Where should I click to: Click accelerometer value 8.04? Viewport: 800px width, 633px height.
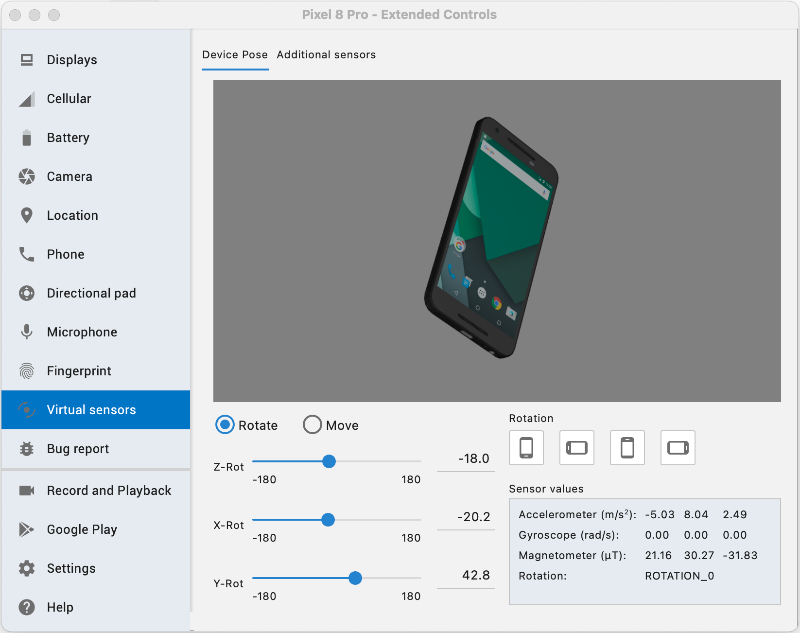point(696,514)
